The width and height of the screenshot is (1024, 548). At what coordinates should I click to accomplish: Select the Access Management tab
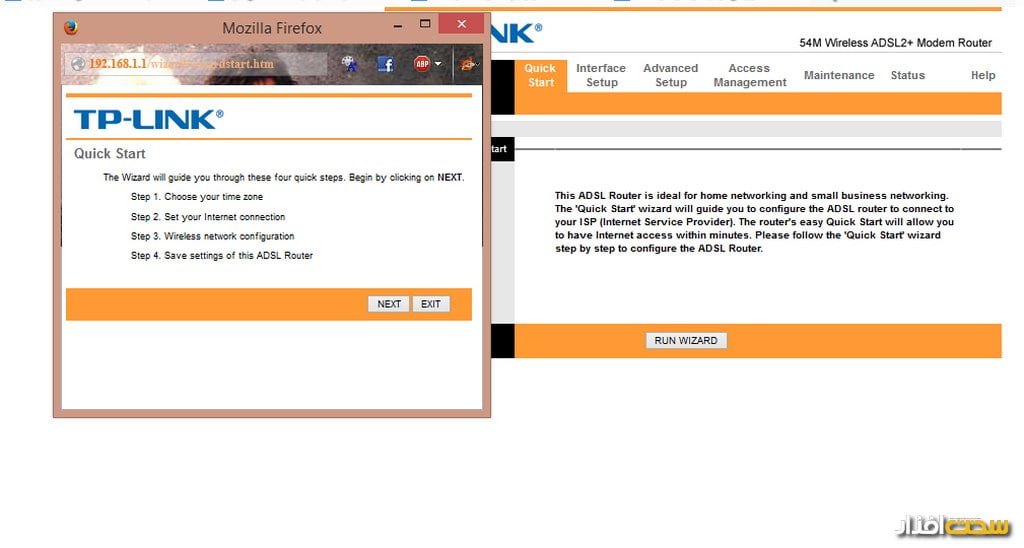point(749,76)
